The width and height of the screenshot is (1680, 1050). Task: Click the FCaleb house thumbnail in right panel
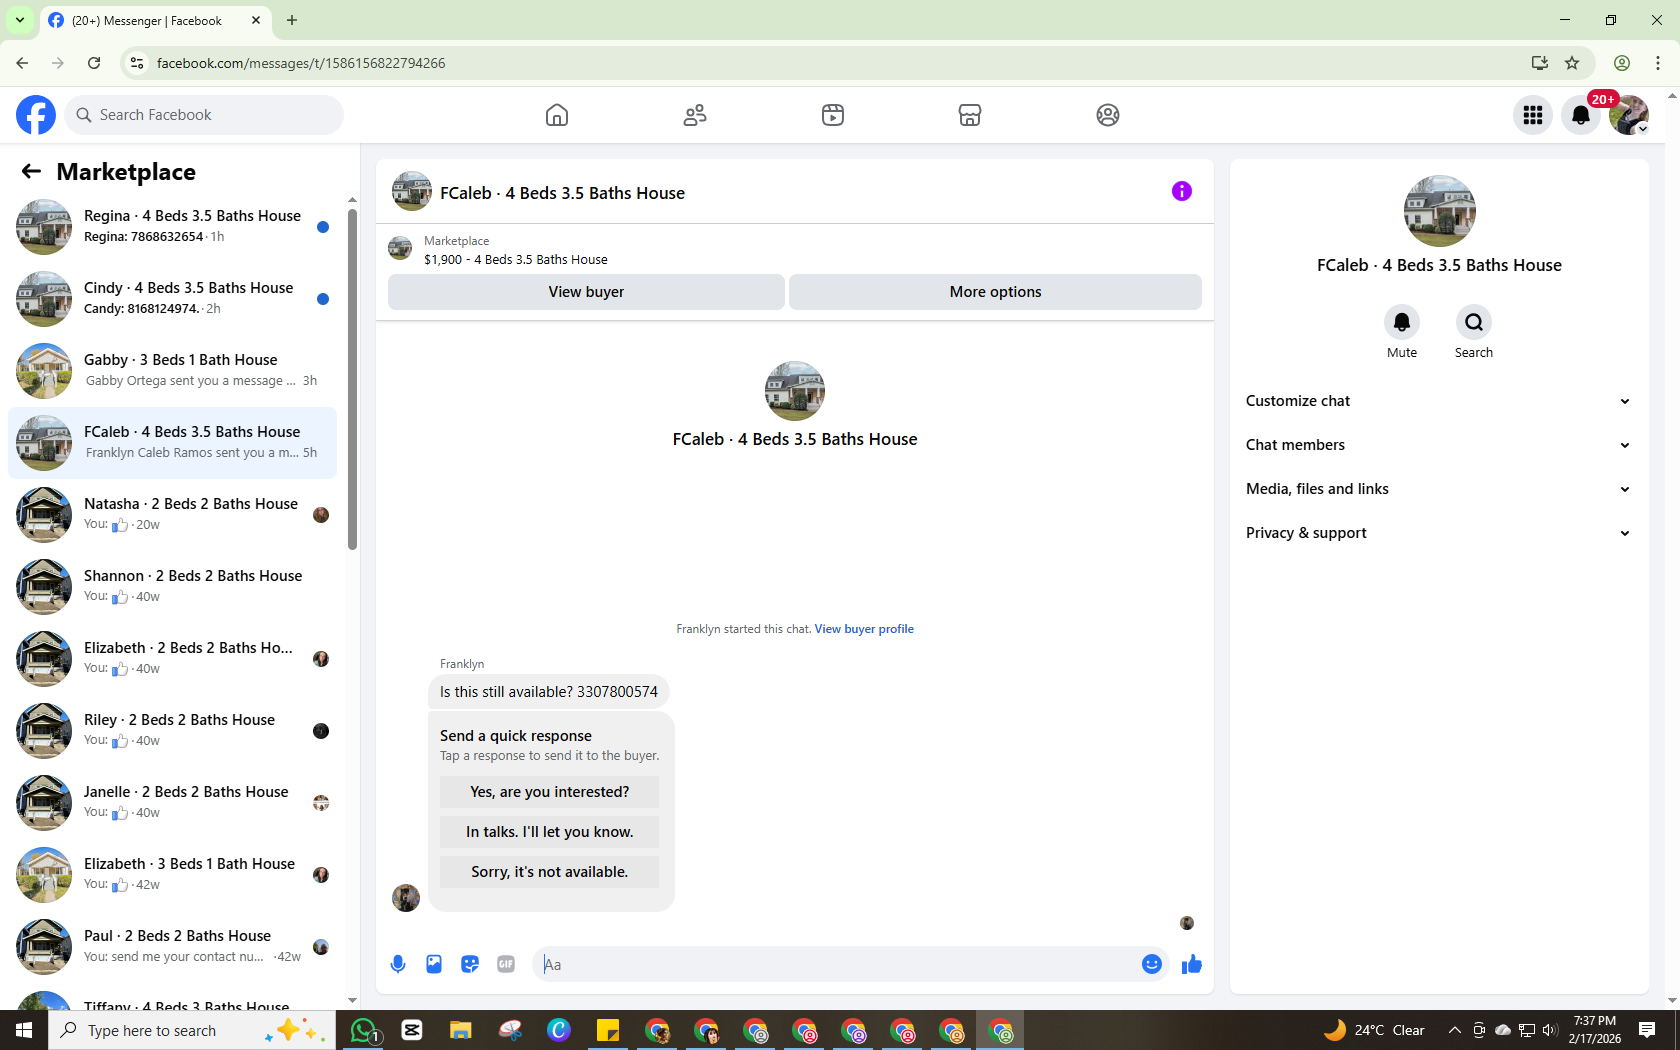pos(1439,211)
